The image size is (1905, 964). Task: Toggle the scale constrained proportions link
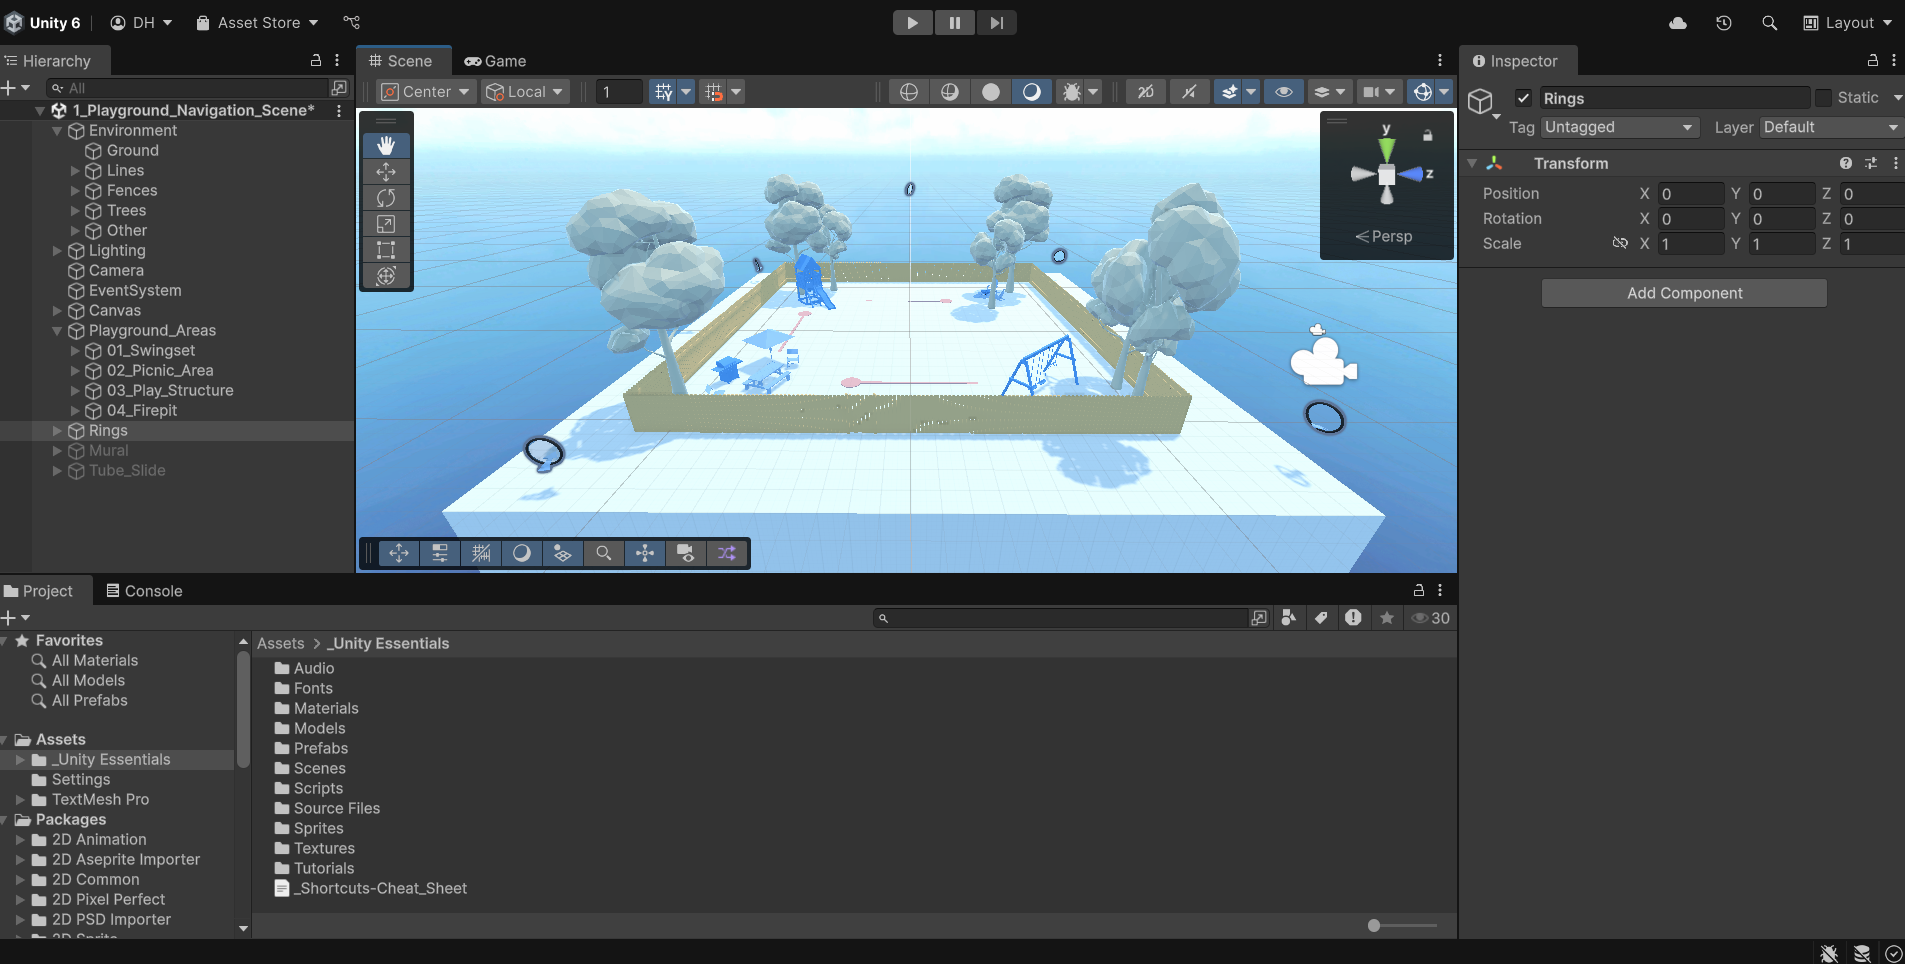click(1620, 243)
